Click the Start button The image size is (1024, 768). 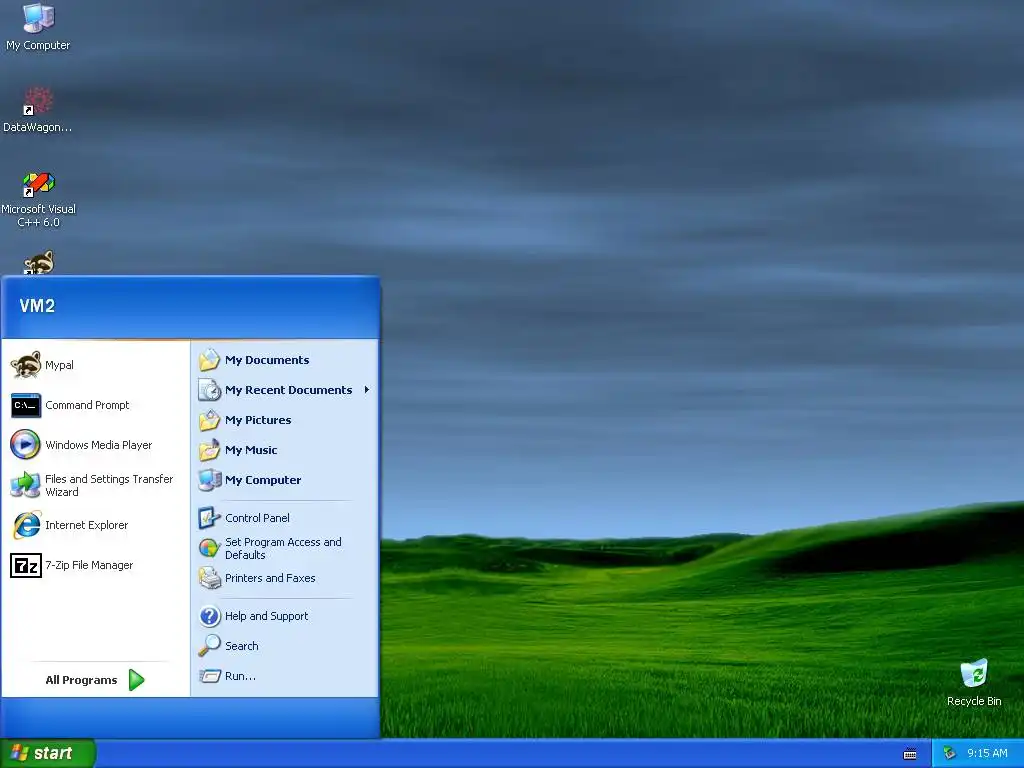48,753
